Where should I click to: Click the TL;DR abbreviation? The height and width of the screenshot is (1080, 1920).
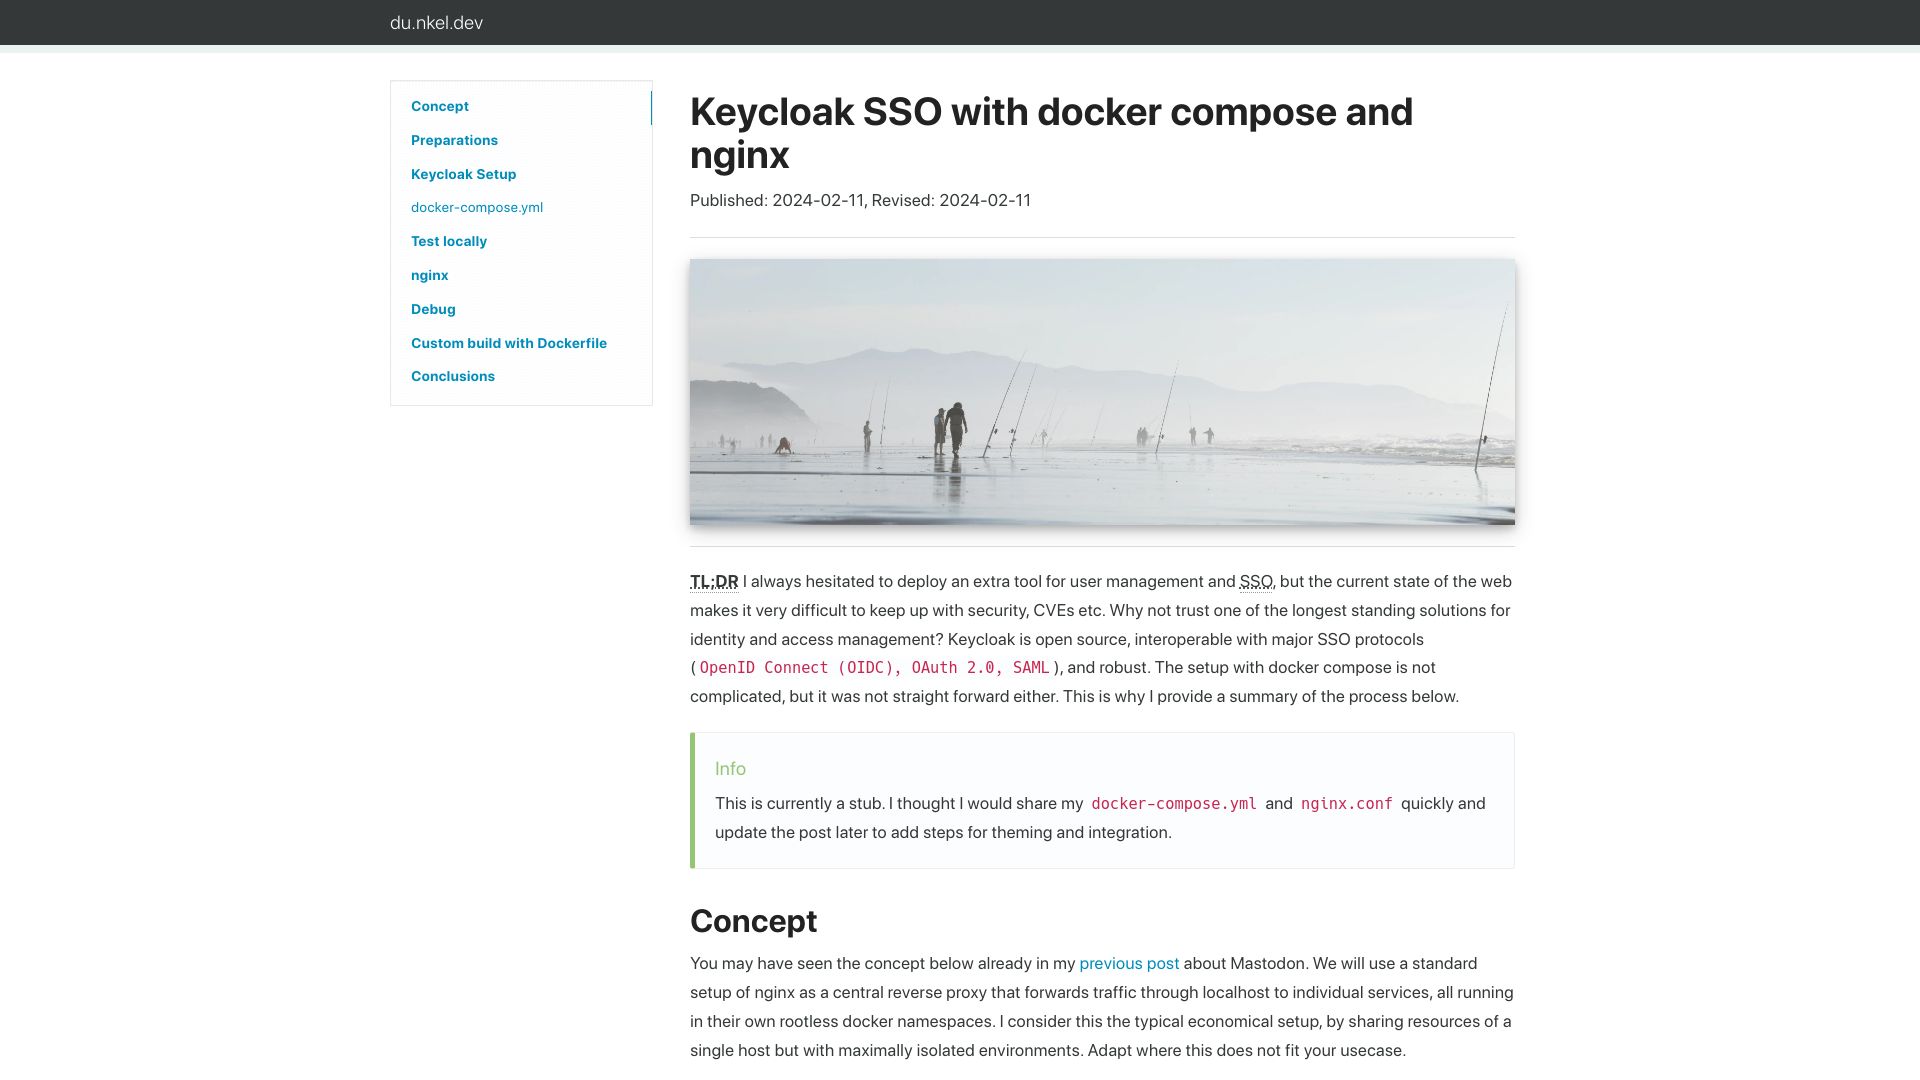point(714,581)
